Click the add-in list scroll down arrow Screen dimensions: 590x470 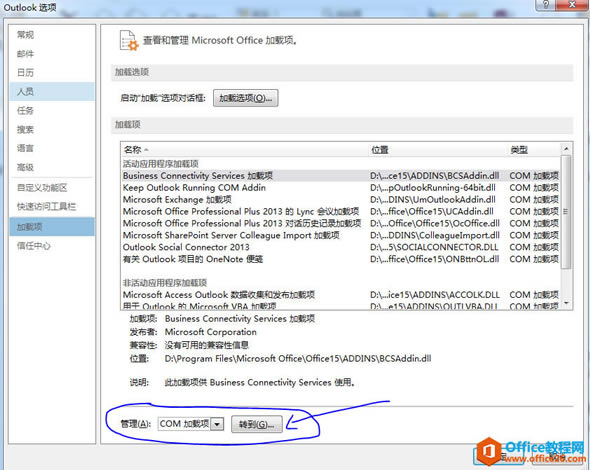566,303
